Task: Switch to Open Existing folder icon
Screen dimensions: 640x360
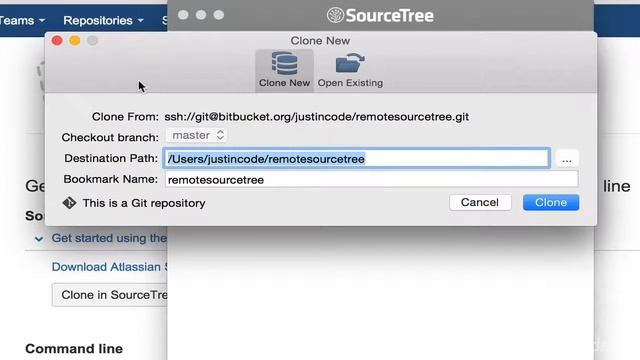Action: point(350,63)
